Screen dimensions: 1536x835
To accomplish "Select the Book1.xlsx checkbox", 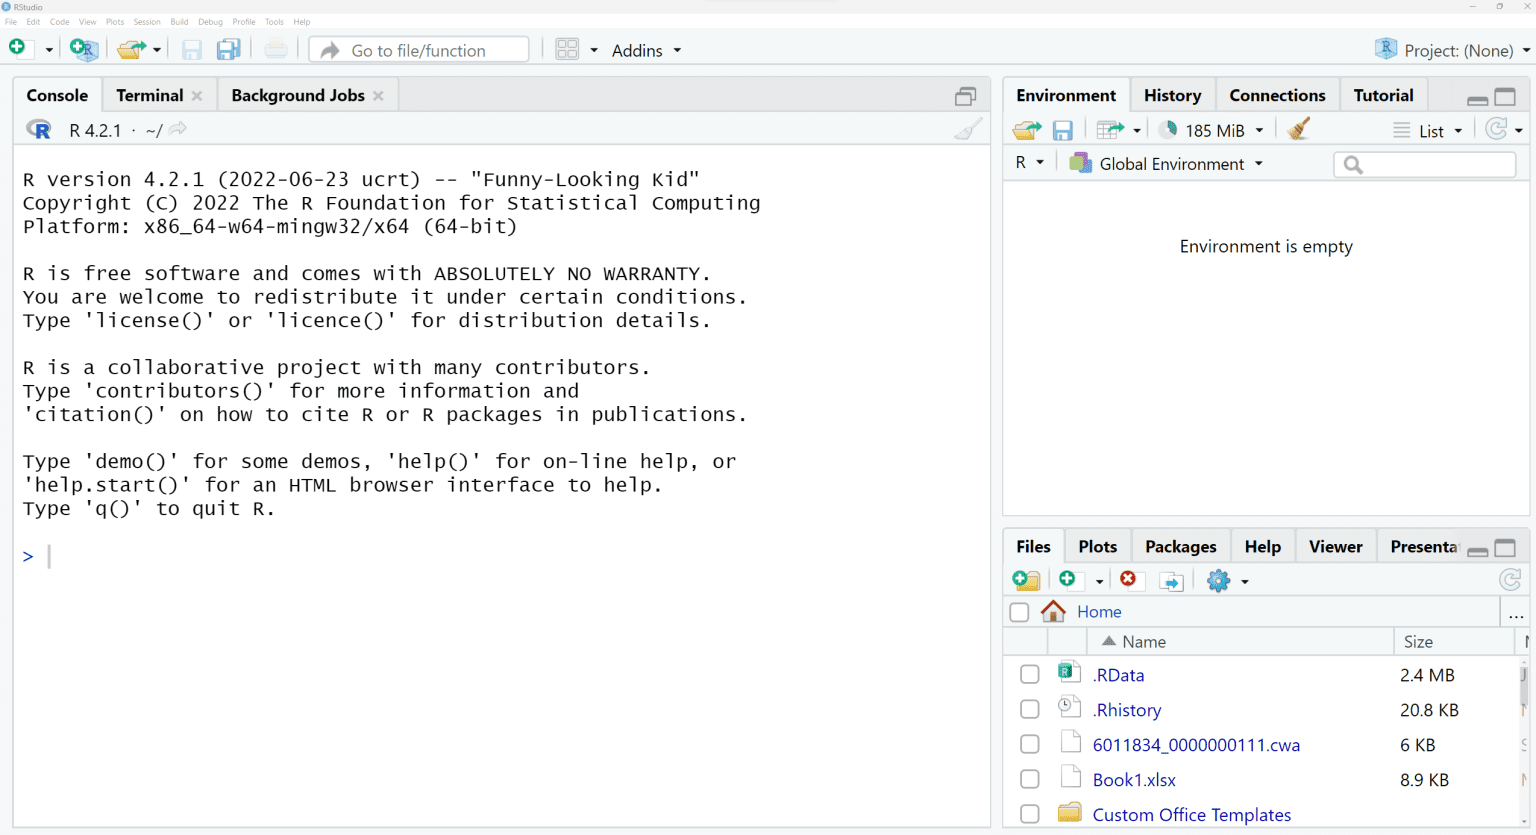I will [x=1030, y=780].
